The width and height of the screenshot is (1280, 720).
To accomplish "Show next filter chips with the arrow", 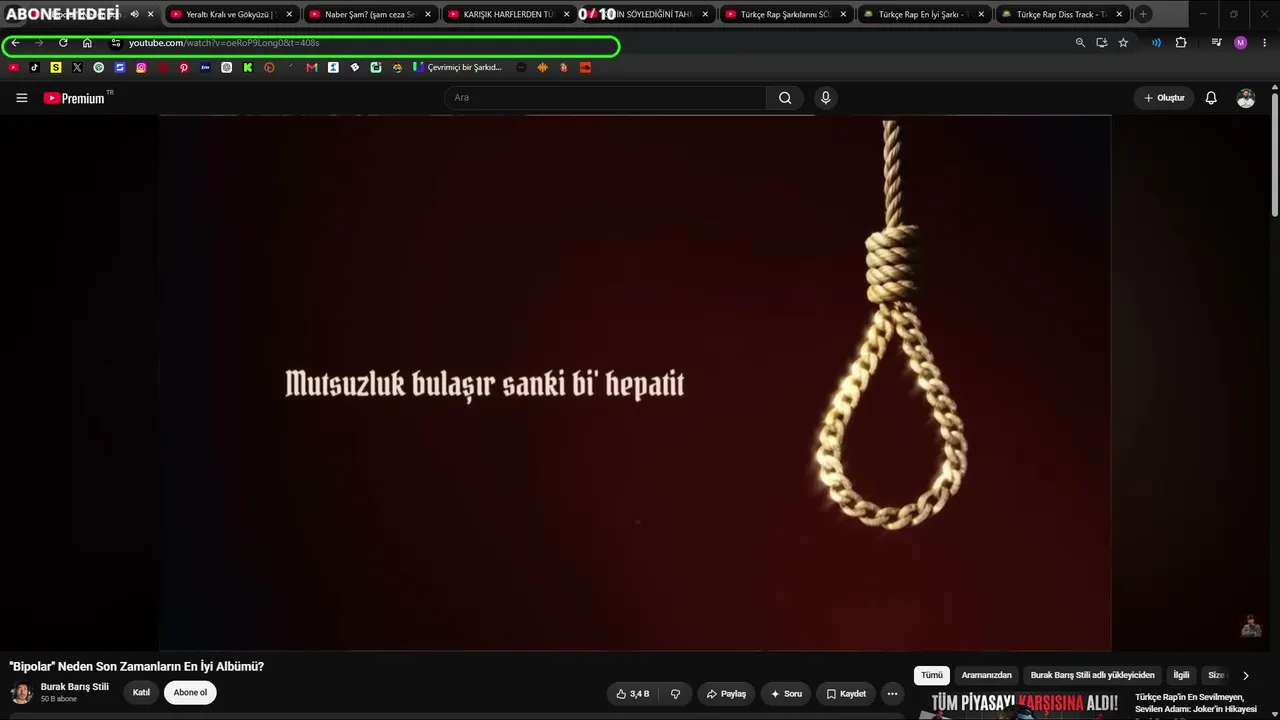I will [1245, 676].
